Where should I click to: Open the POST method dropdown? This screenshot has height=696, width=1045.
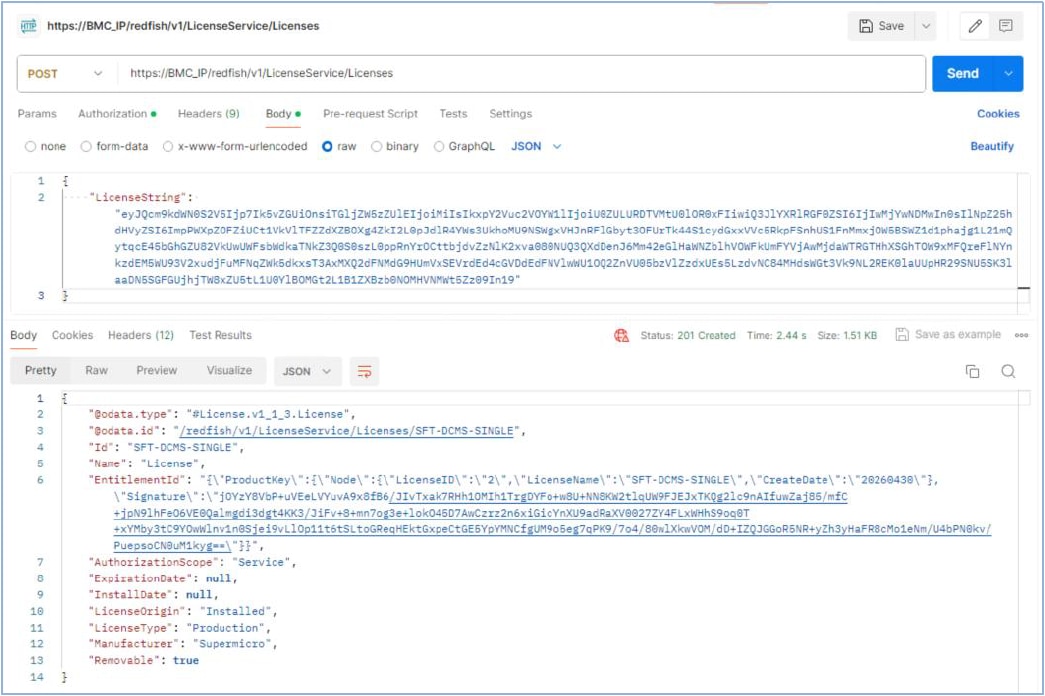[x=65, y=74]
